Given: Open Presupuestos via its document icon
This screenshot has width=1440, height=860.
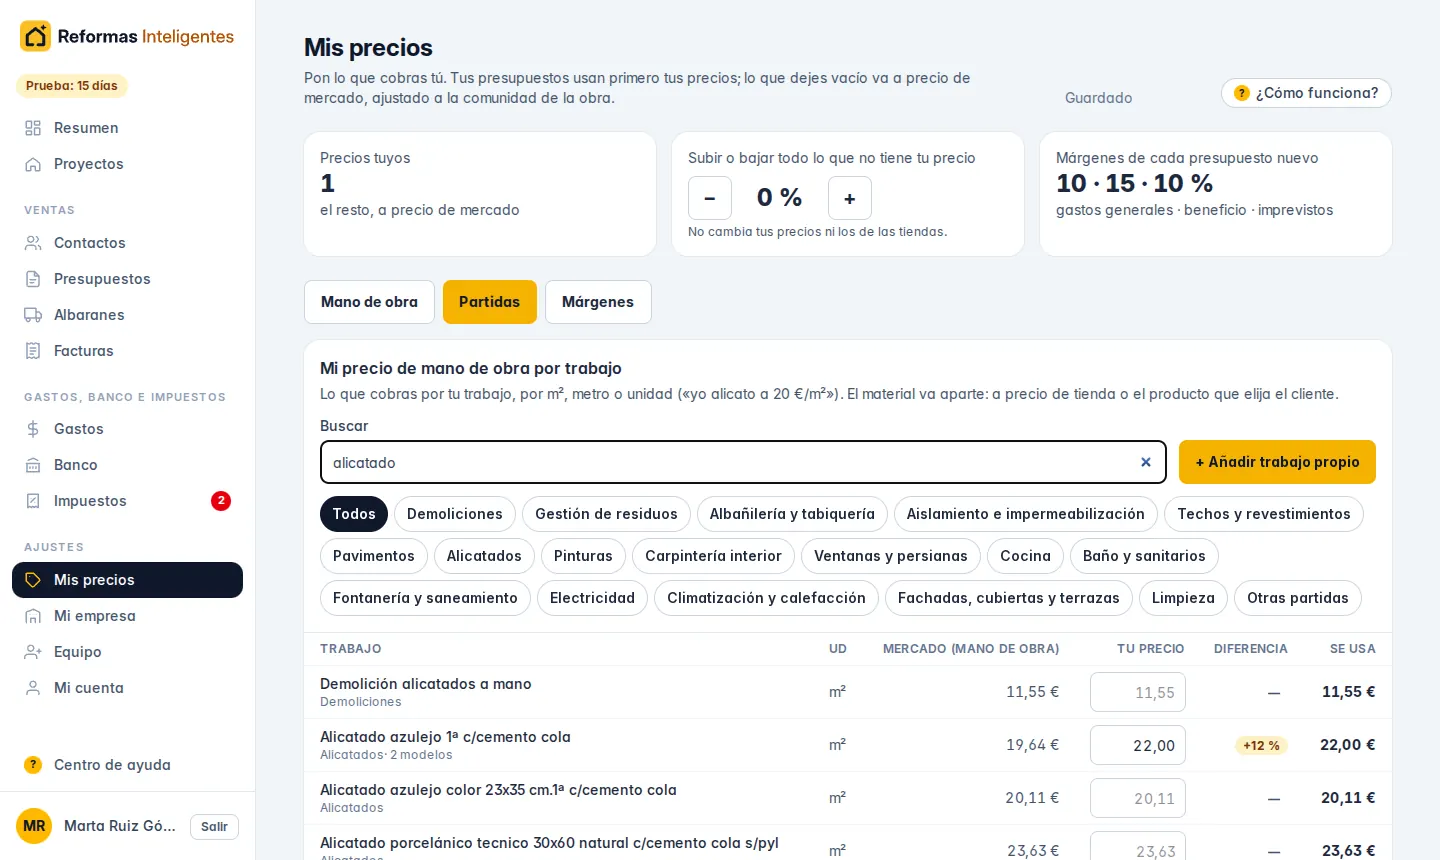Looking at the screenshot, I should tap(33, 279).
